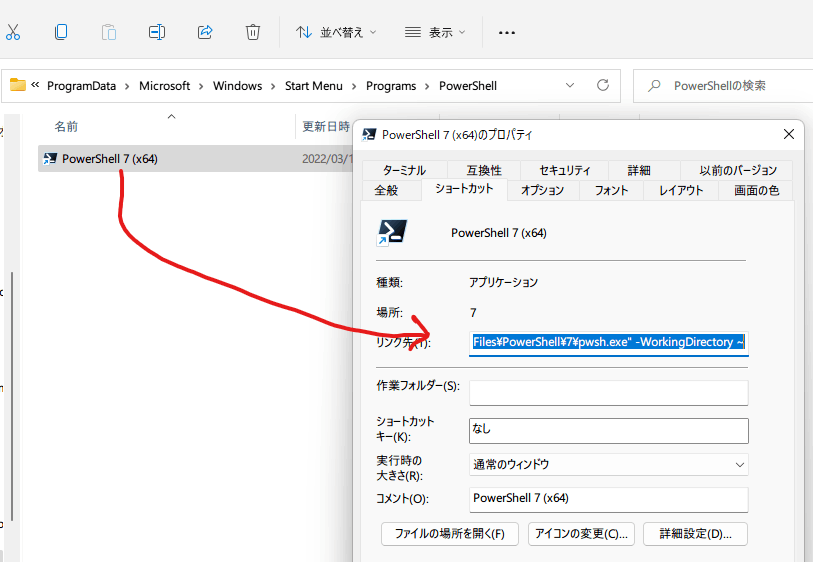Switch to the オプション tab

(x=542, y=190)
